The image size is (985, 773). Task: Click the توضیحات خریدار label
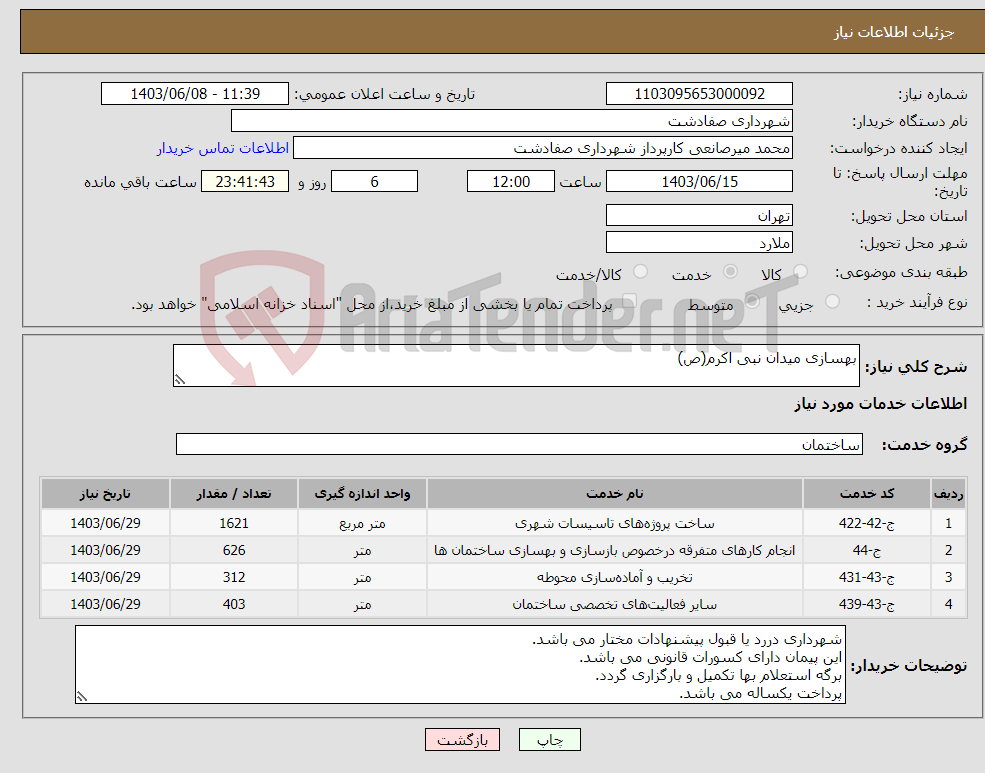coord(909,666)
